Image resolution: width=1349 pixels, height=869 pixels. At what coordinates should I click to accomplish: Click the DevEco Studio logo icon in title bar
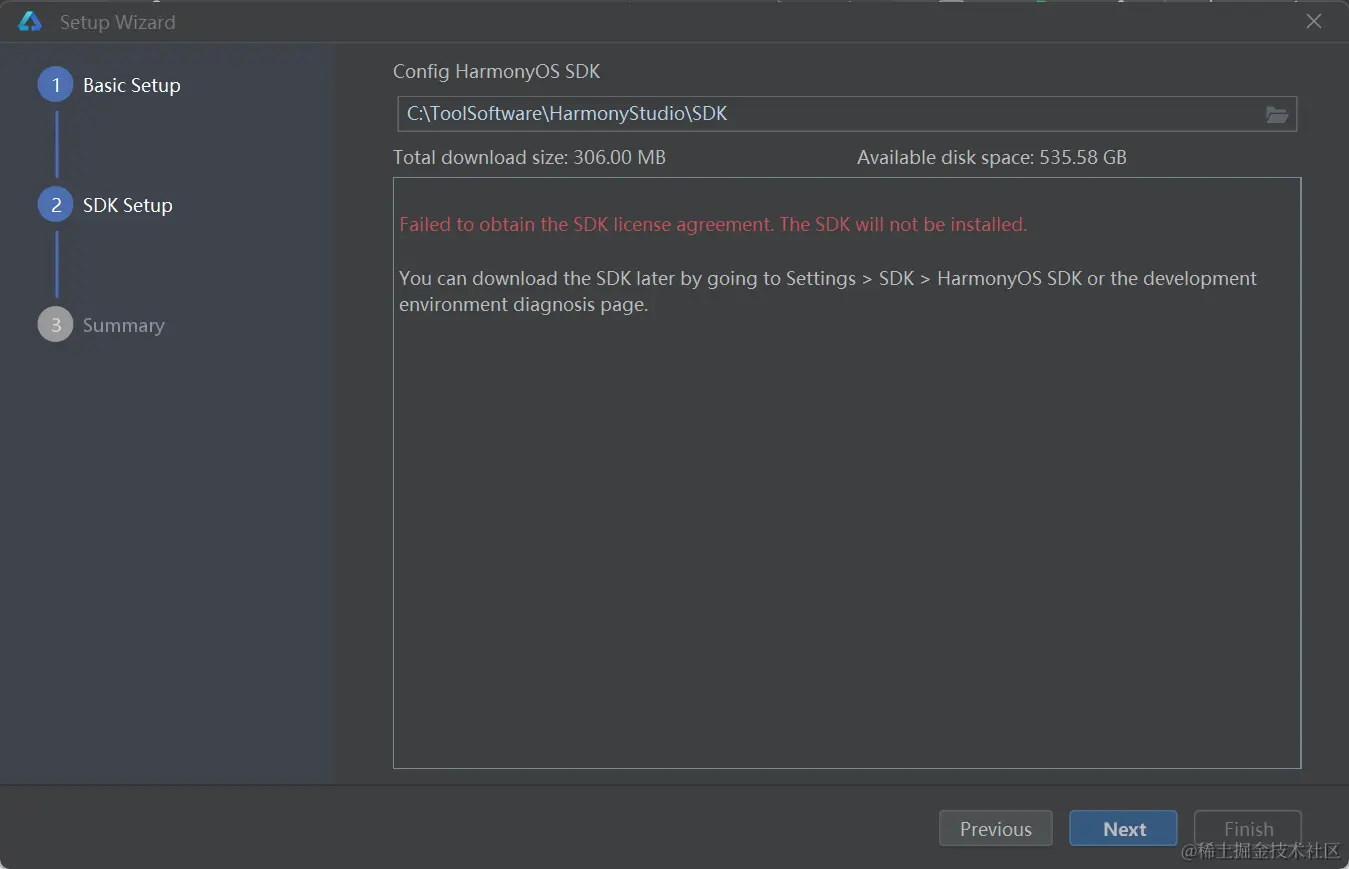pyautogui.click(x=30, y=21)
